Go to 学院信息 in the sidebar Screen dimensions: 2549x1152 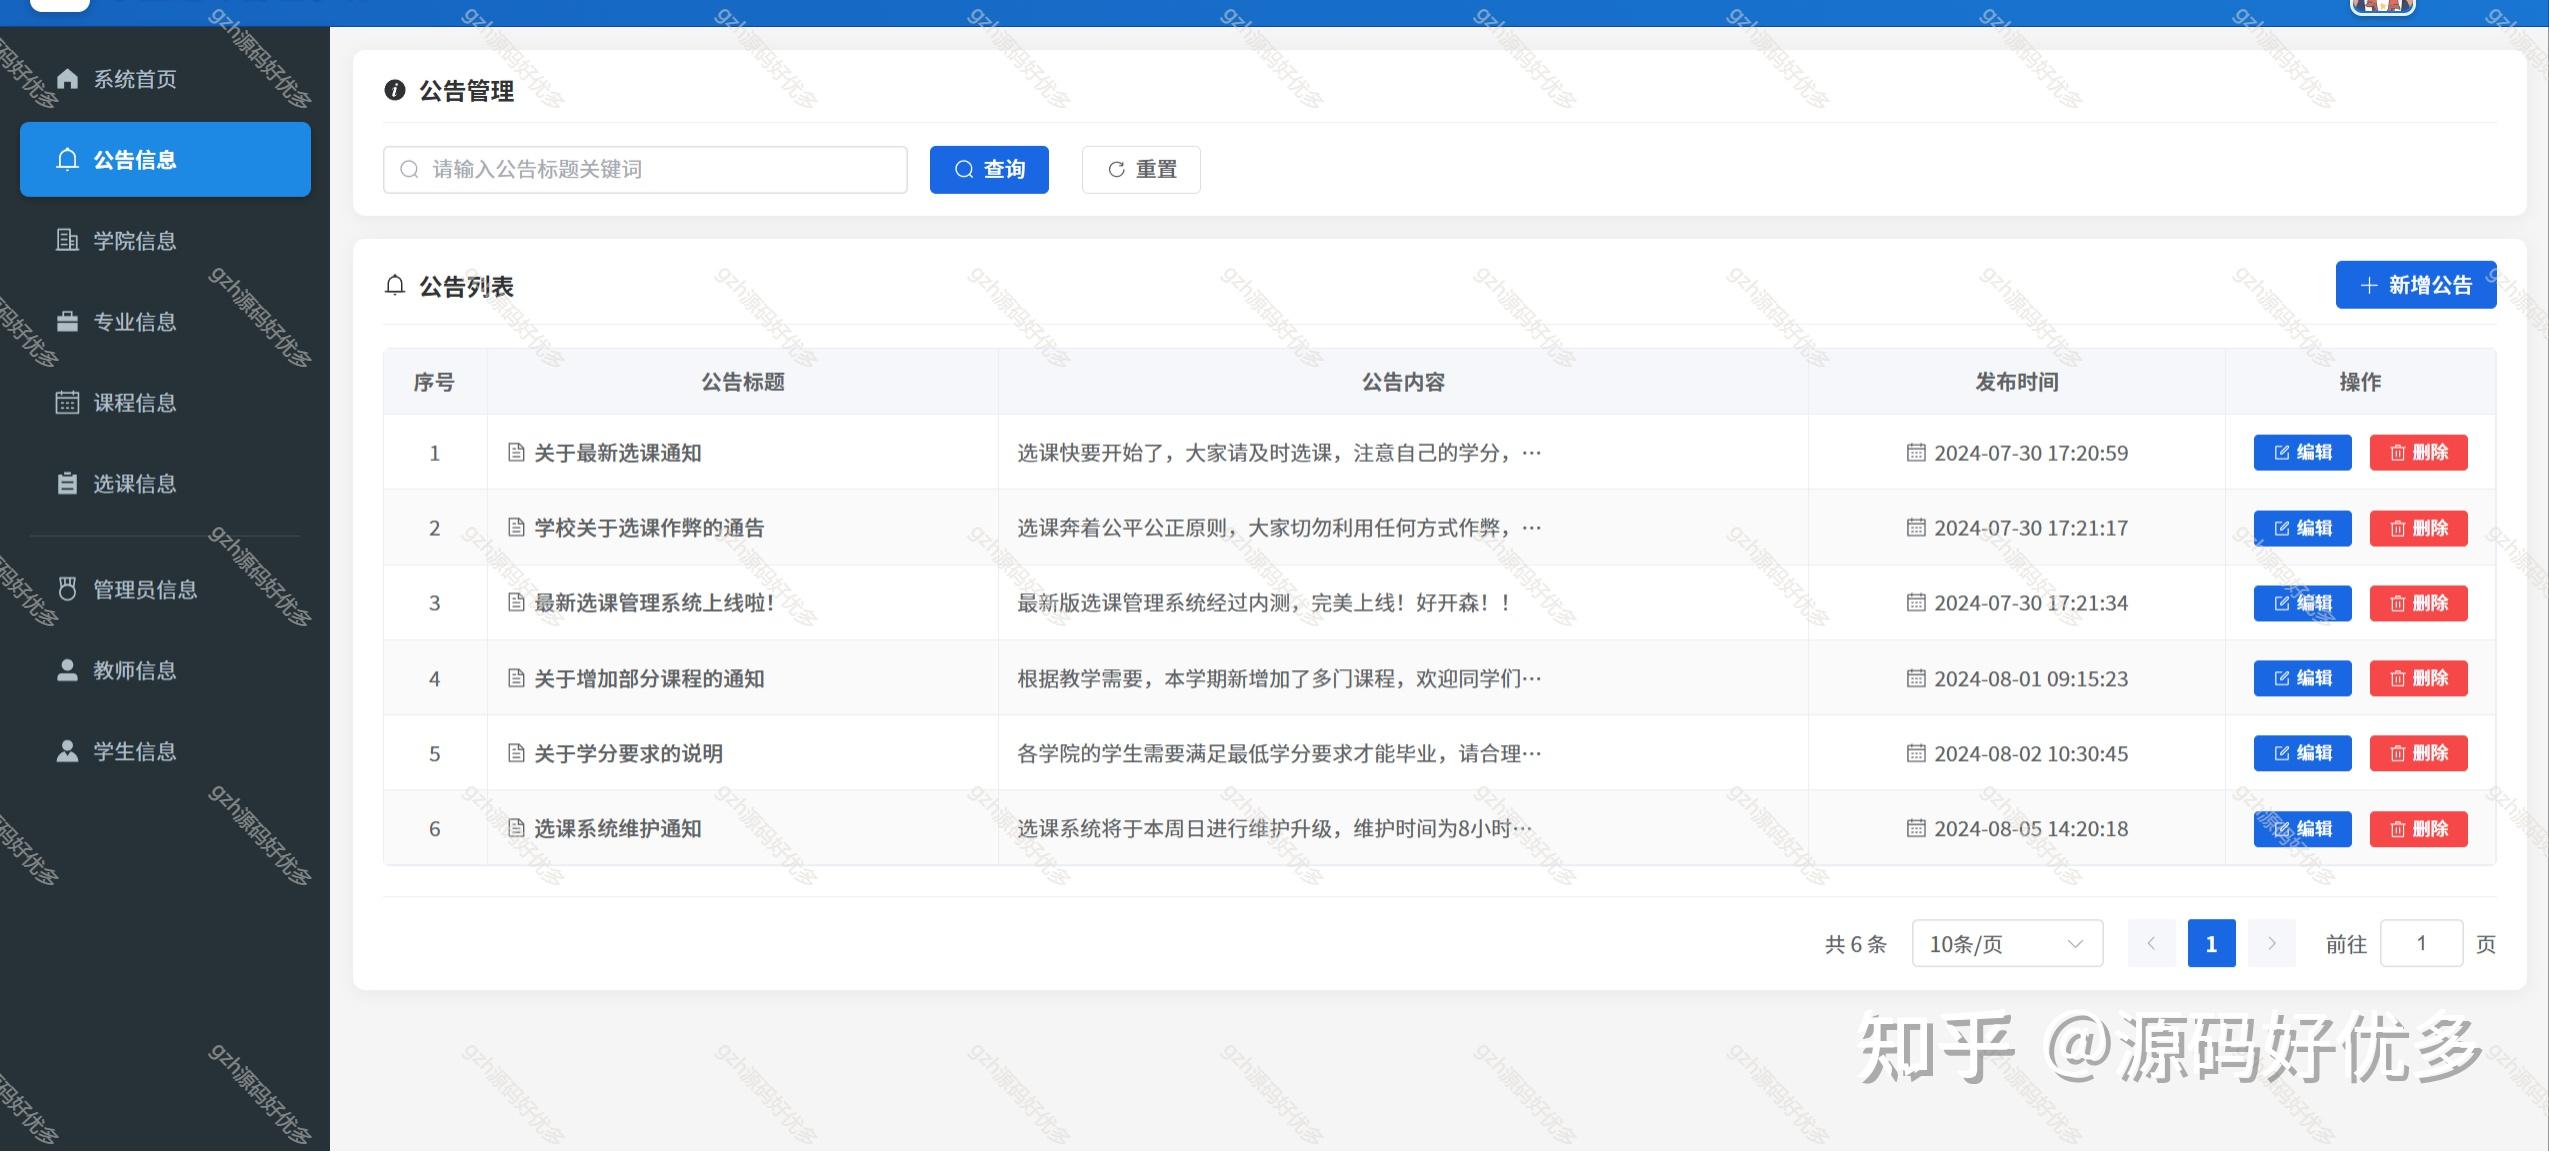pyautogui.click(x=165, y=241)
